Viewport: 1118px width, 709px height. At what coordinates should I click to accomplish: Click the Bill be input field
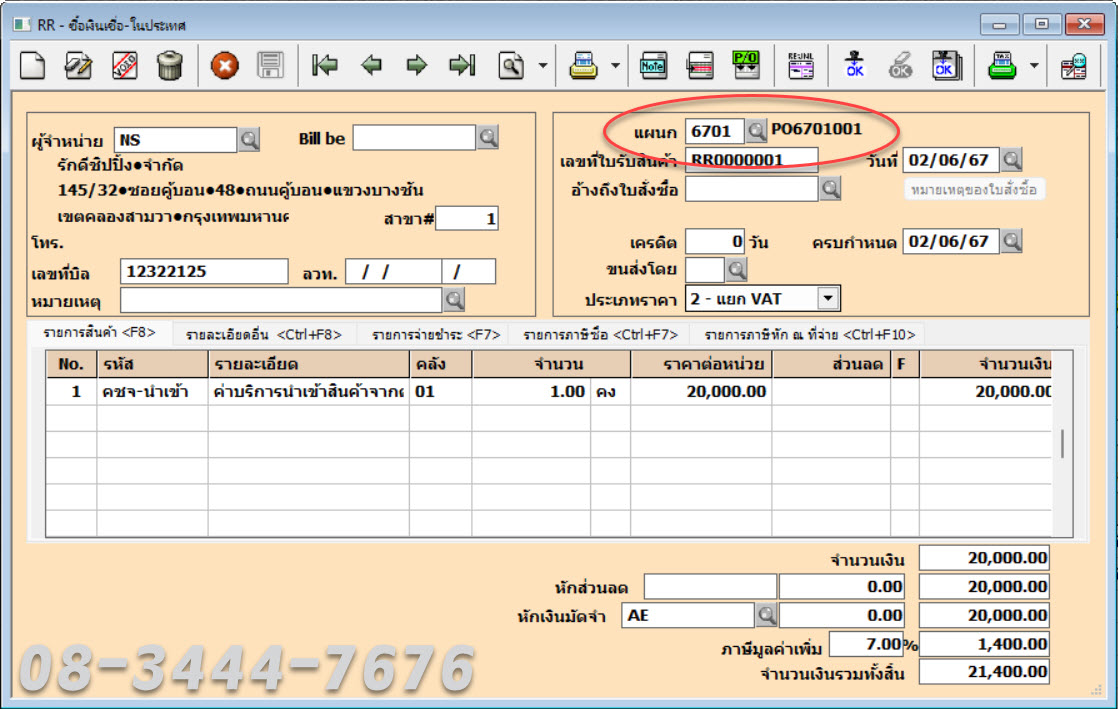414,138
